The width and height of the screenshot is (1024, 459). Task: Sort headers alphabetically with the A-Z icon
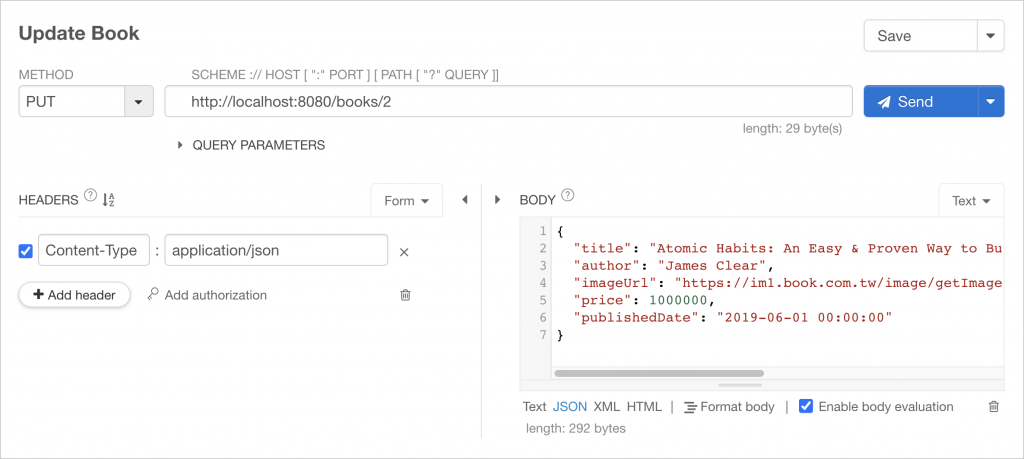(x=109, y=200)
